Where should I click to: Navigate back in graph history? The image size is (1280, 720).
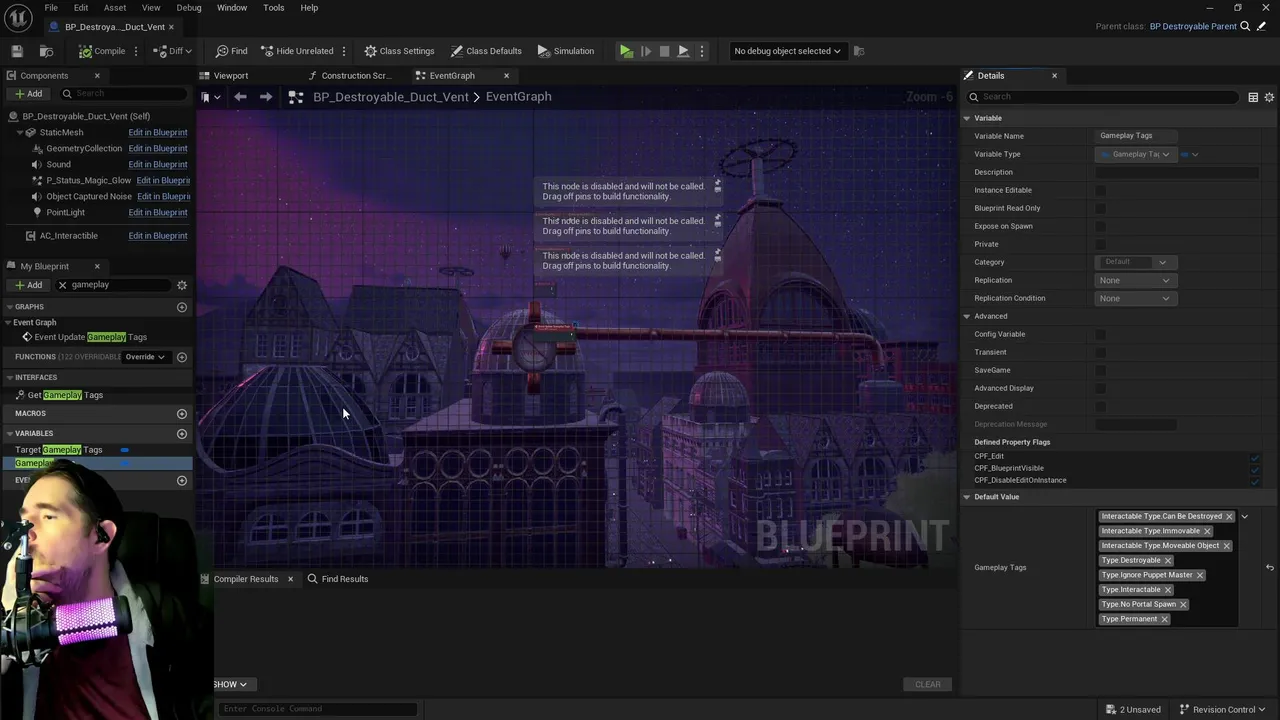240,97
